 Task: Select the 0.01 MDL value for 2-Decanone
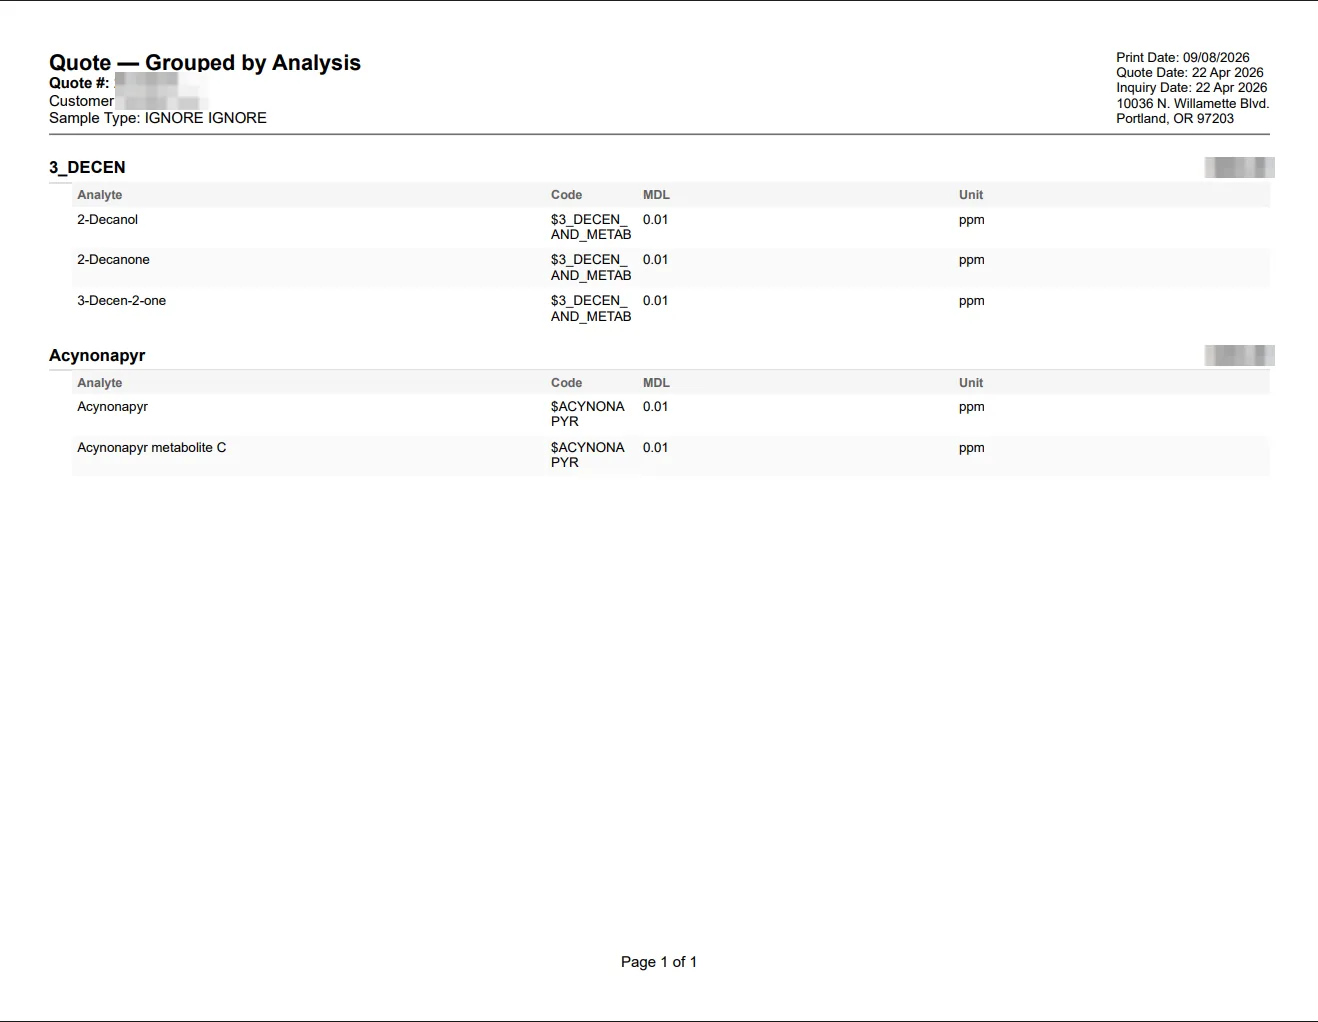655,260
